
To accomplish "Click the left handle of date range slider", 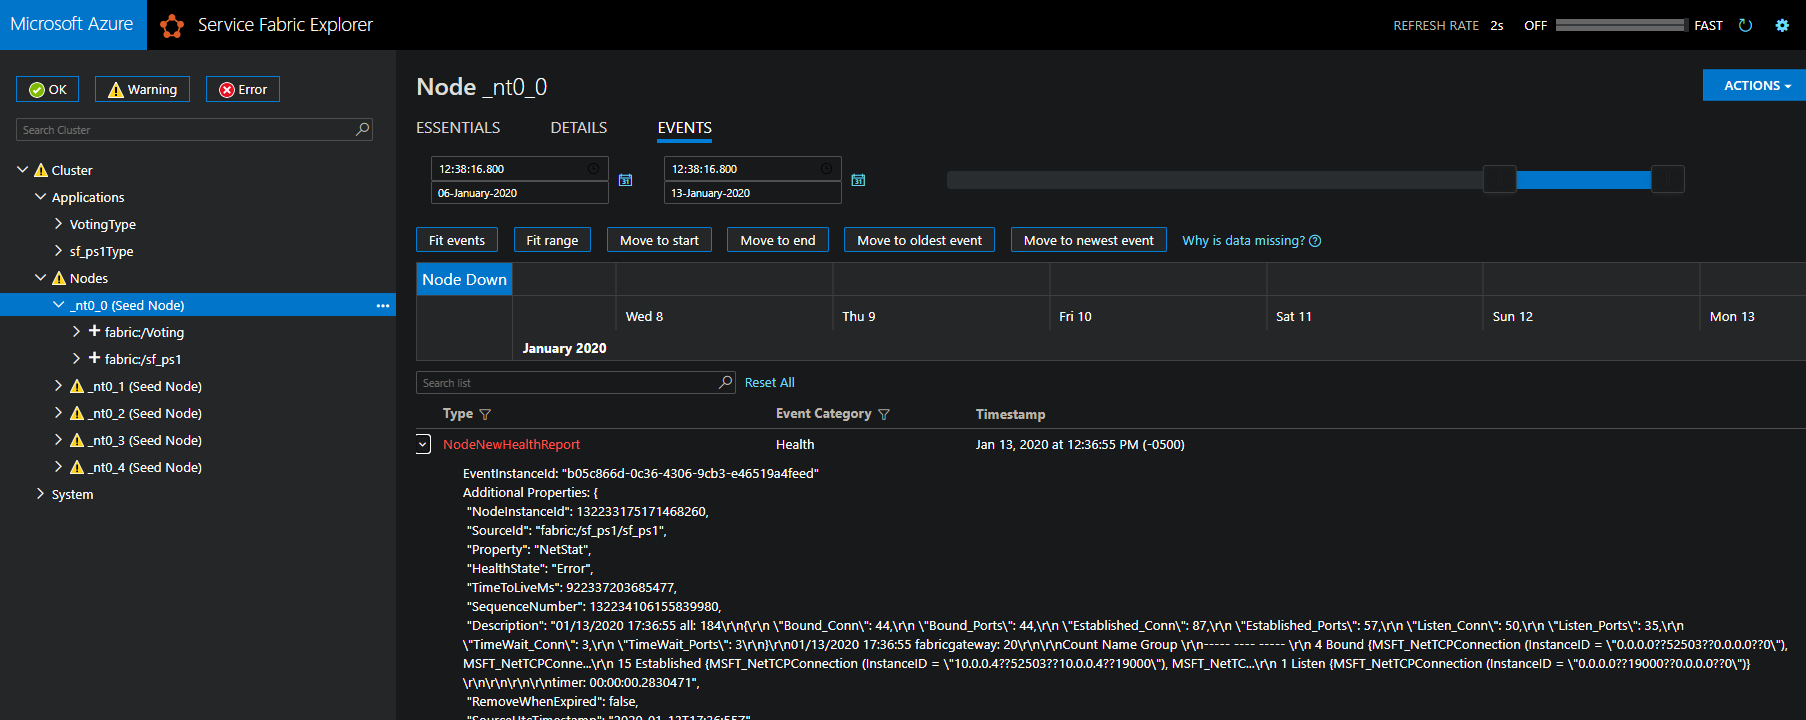I will [x=1499, y=179].
